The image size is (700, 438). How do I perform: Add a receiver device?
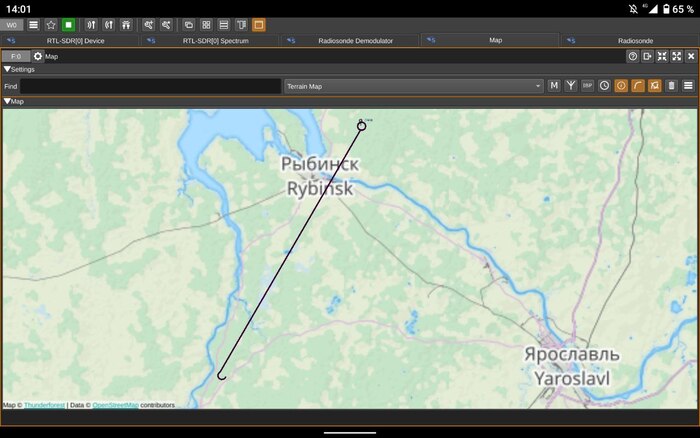(91, 25)
